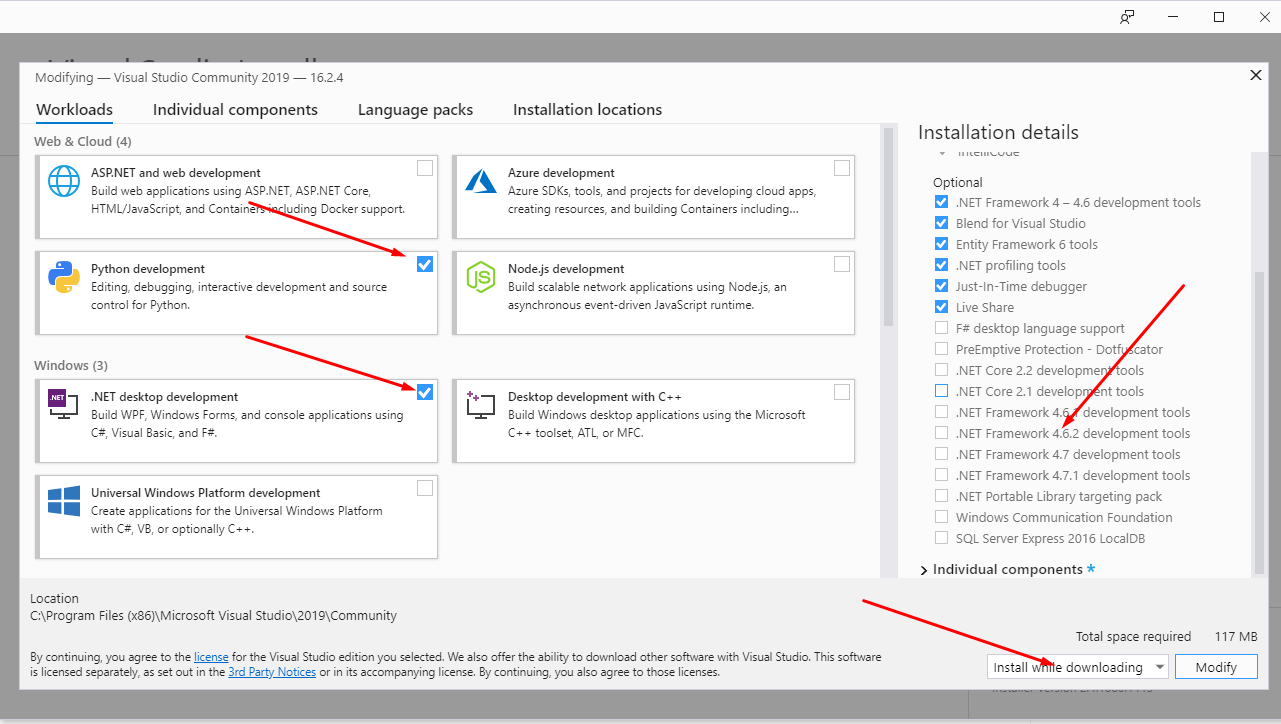Open the 3rd Party Notices link
Viewport: 1281px width, 724px height.
[x=272, y=672]
